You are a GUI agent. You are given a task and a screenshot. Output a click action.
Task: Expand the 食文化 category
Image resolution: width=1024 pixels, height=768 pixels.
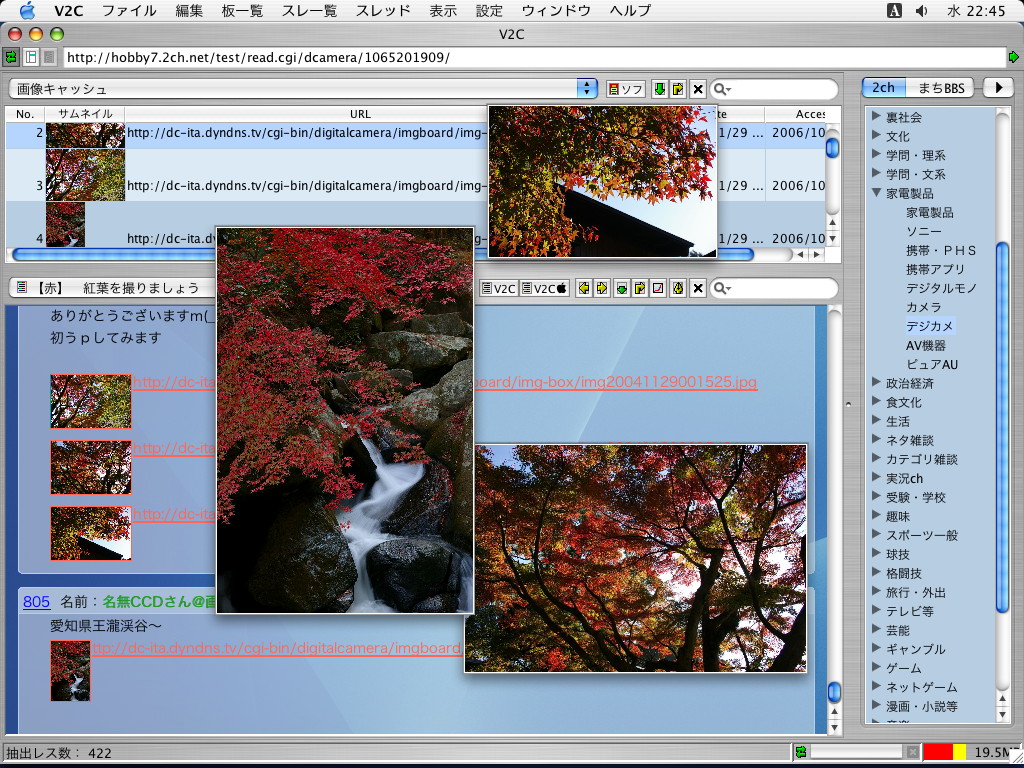[876, 401]
